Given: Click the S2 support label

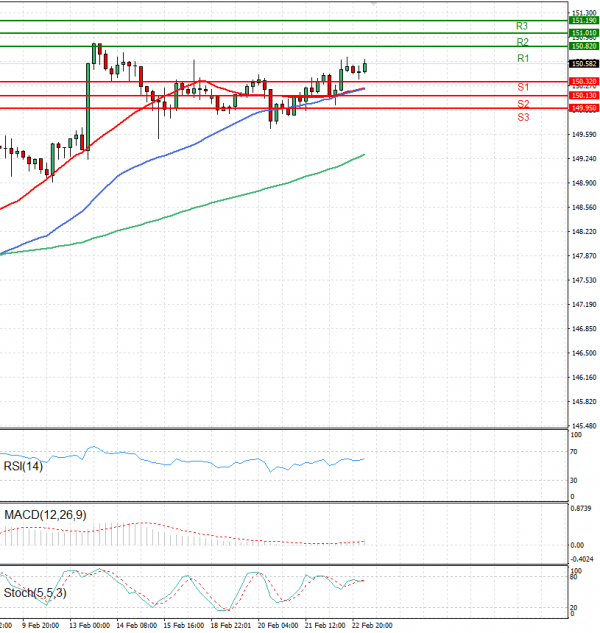Looking at the screenshot, I should tap(523, 104).
